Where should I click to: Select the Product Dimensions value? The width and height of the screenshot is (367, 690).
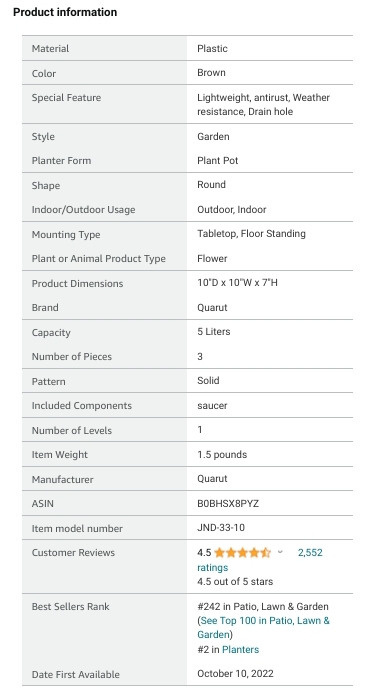pos(237,283)
